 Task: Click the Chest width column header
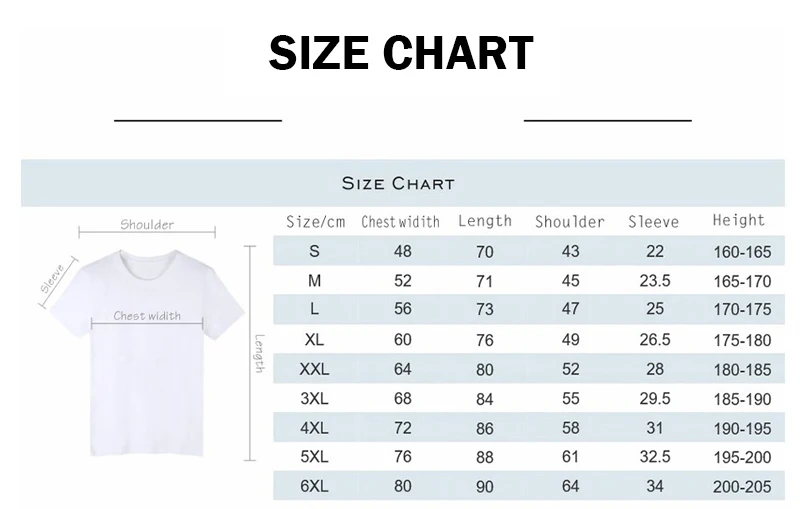tap(400, 222)
